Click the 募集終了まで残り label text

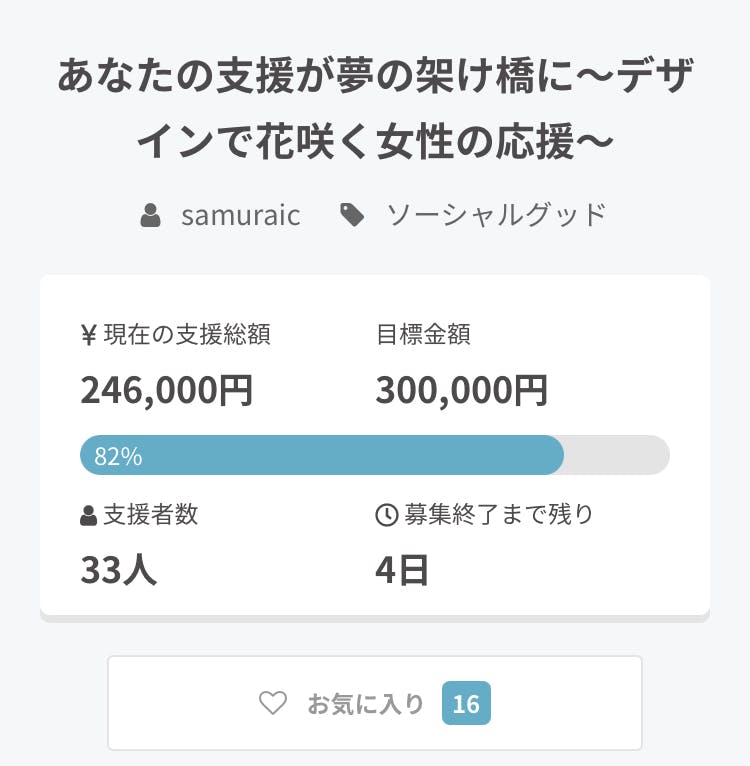[498, 515]
